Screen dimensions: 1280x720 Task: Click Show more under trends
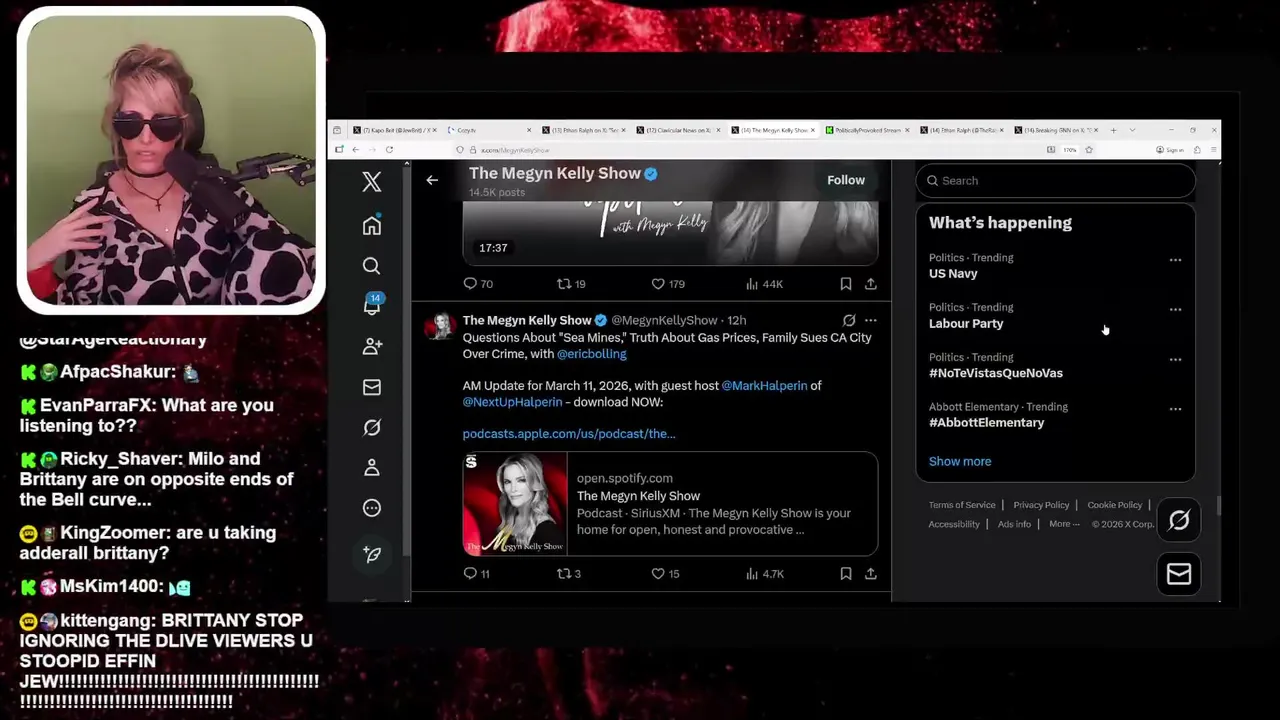click(960, 461)
